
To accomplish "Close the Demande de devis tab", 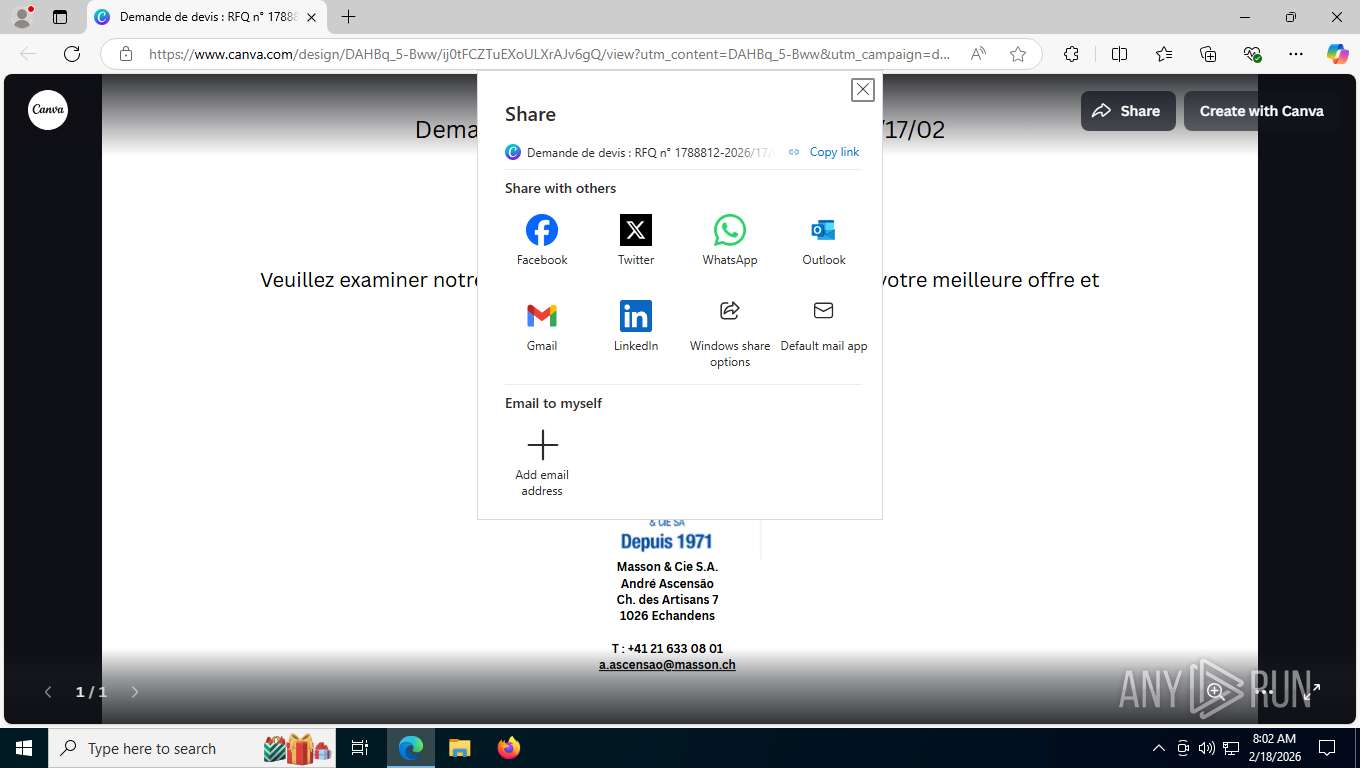I will point(311,17).
